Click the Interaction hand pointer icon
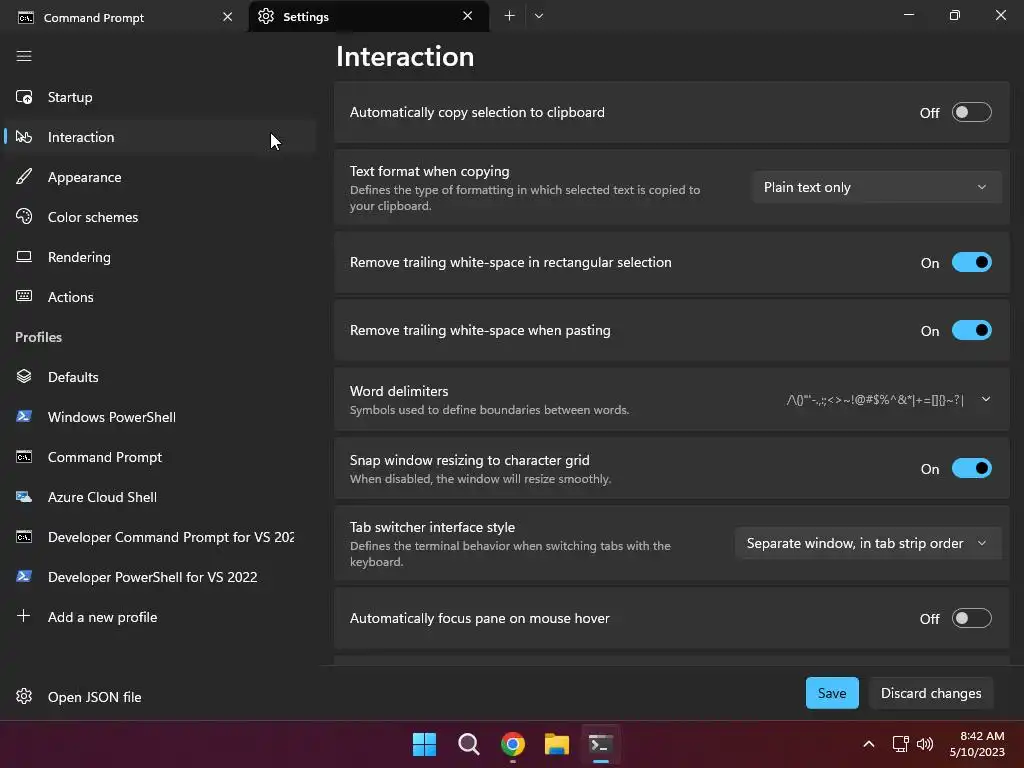 click(x=24, y=137)
